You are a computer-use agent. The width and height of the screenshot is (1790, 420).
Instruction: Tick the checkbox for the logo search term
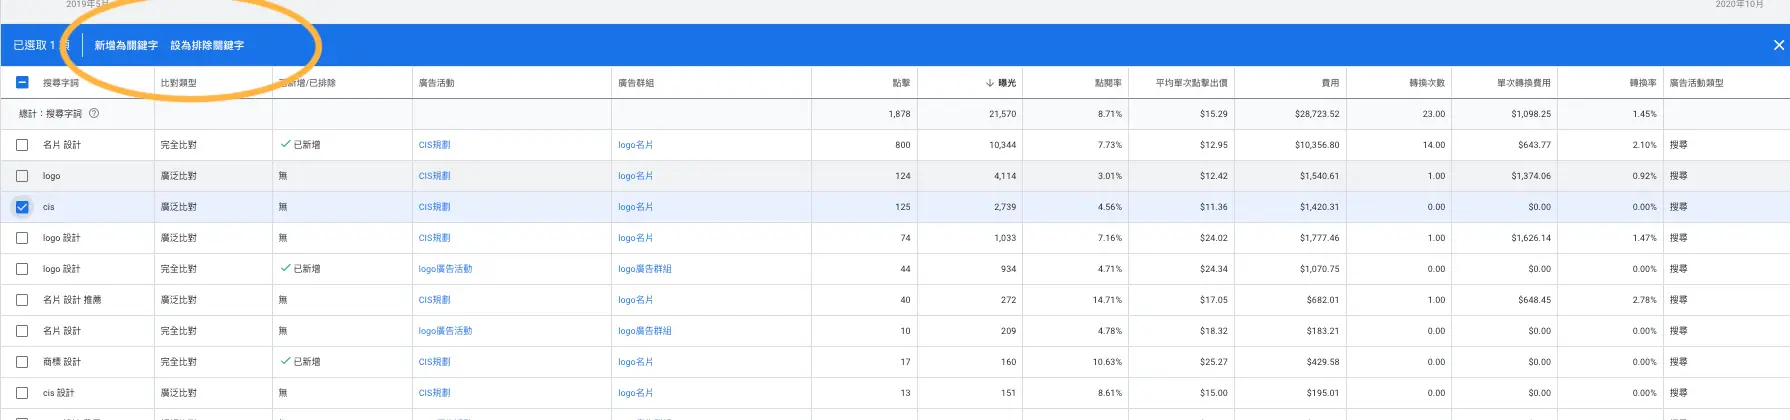coord(22,176)
